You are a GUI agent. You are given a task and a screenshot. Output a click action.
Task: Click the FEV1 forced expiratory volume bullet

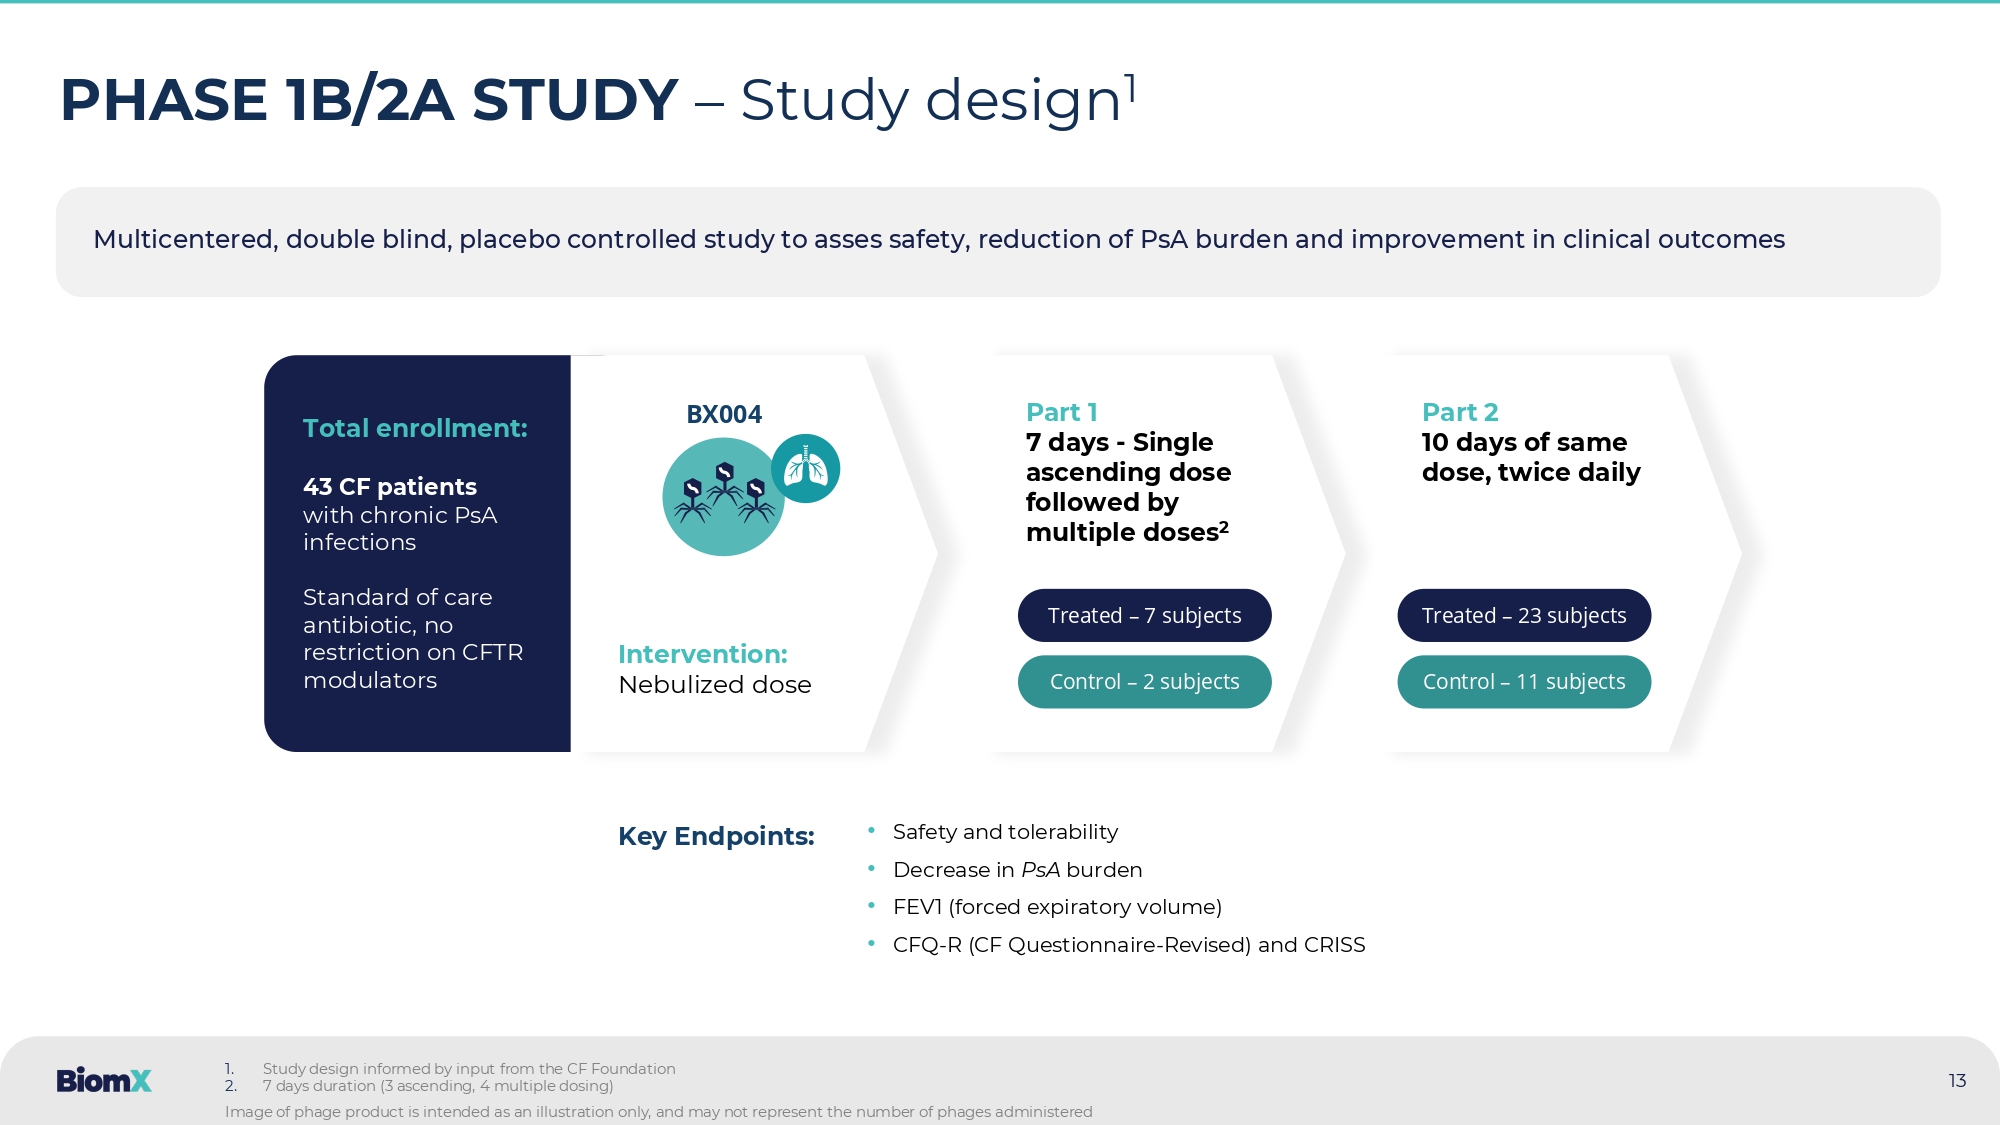pyautogui.click(x=1056, y=907)
